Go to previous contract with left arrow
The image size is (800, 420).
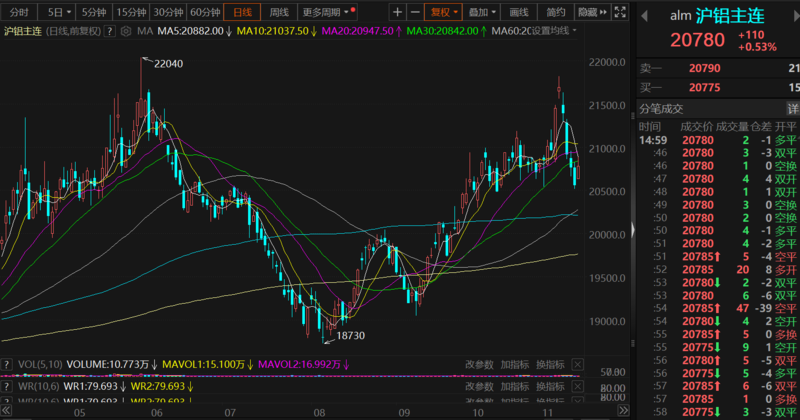coord(642,15)
